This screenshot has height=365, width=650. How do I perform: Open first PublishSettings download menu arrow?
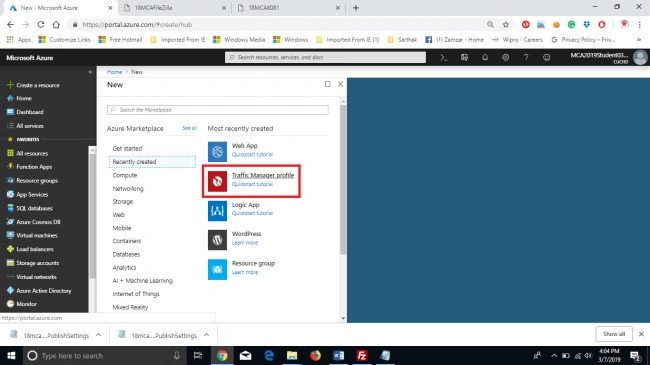coord(98,335)
